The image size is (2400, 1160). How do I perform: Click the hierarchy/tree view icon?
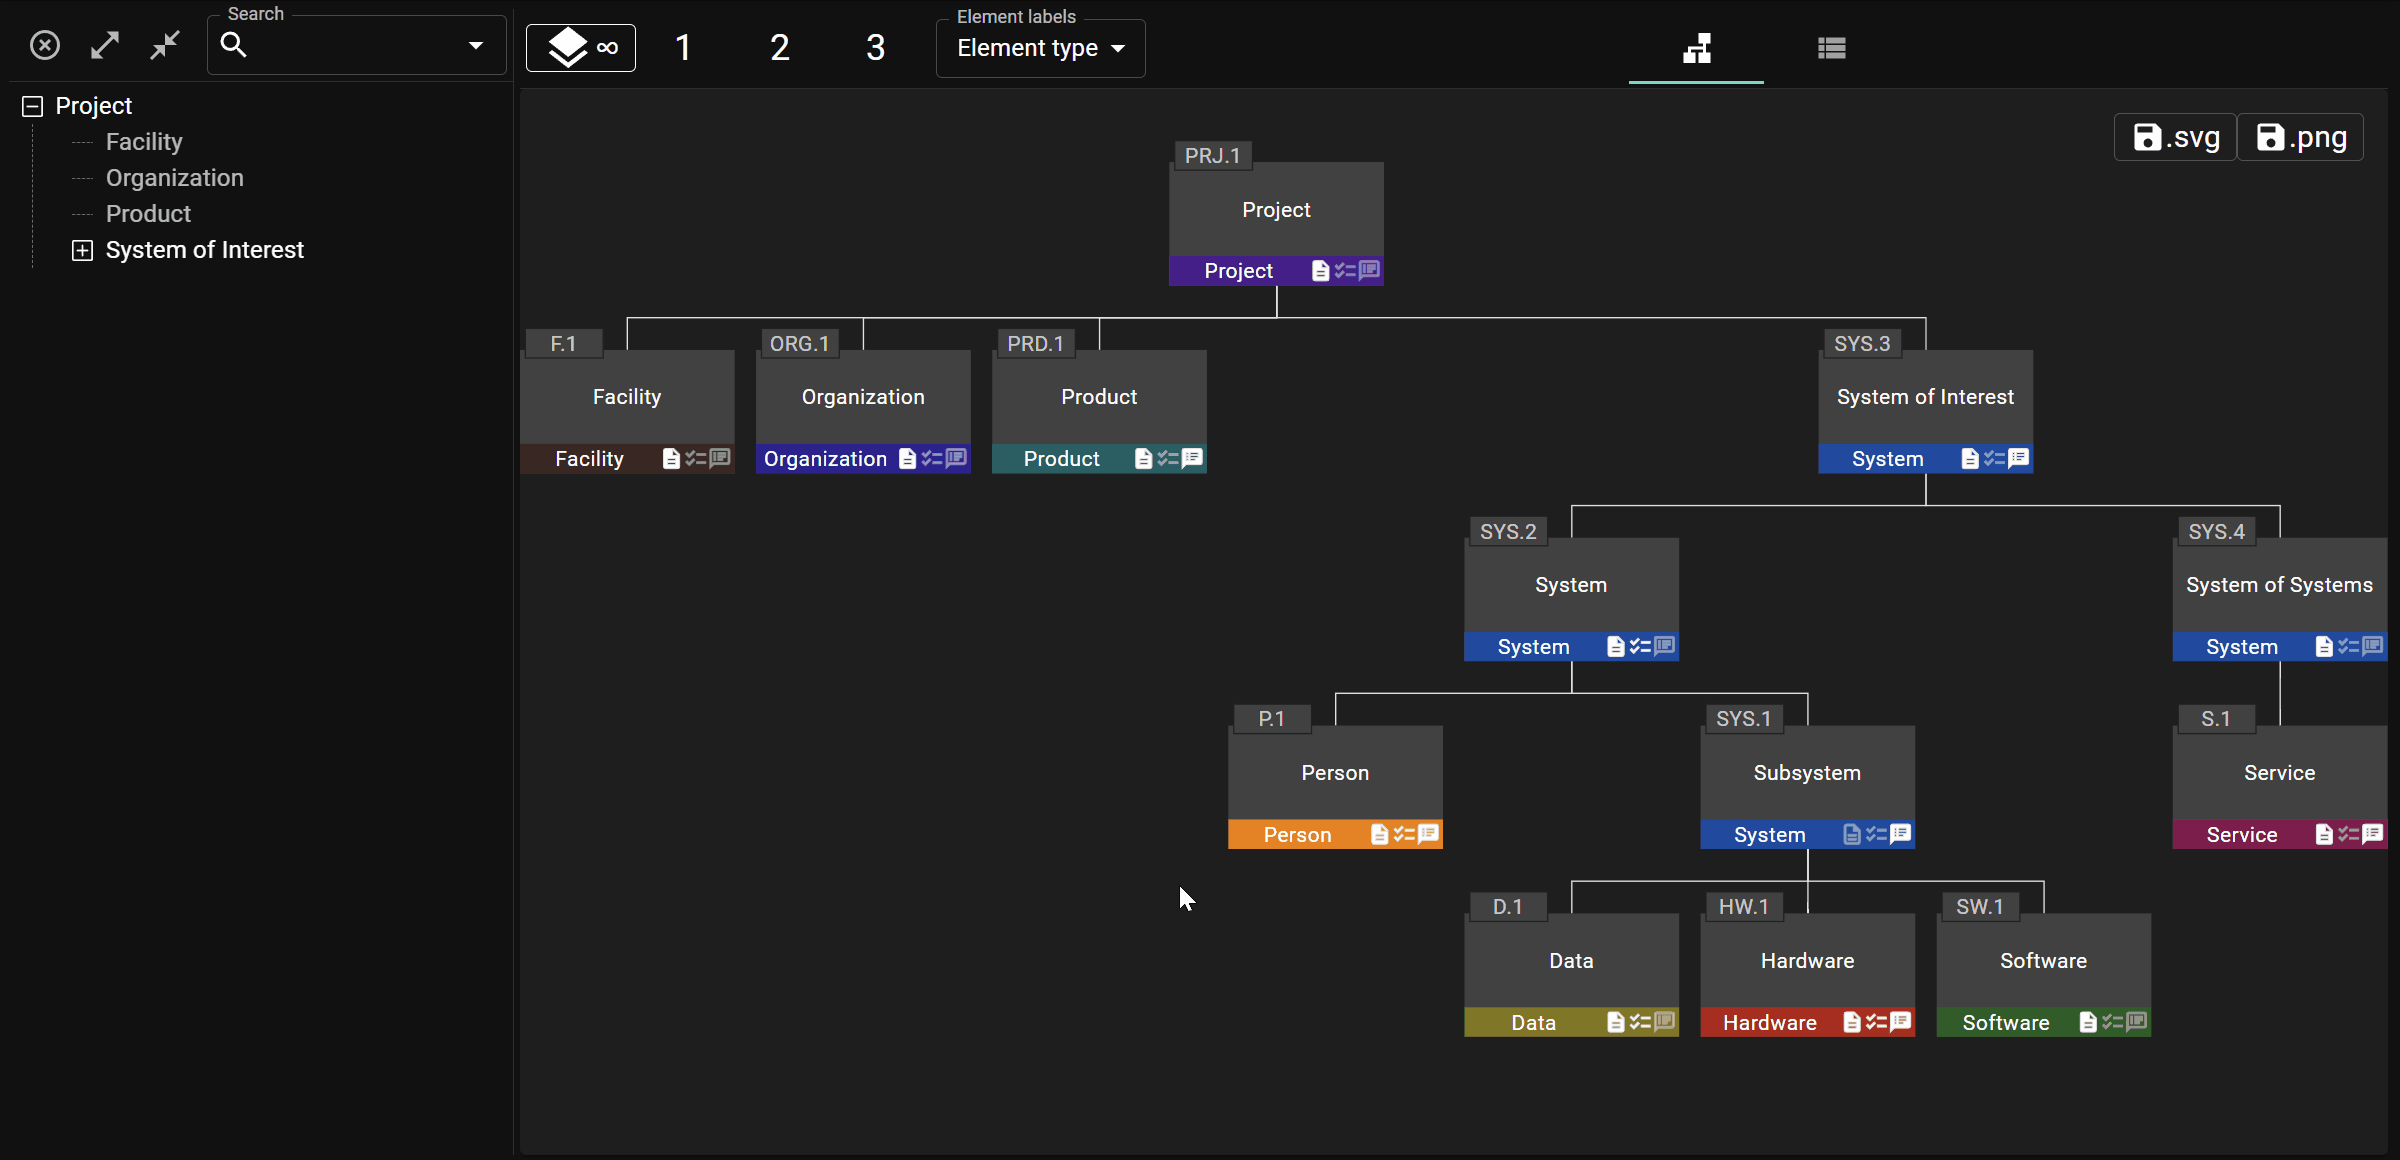(x=1699, y=46)
